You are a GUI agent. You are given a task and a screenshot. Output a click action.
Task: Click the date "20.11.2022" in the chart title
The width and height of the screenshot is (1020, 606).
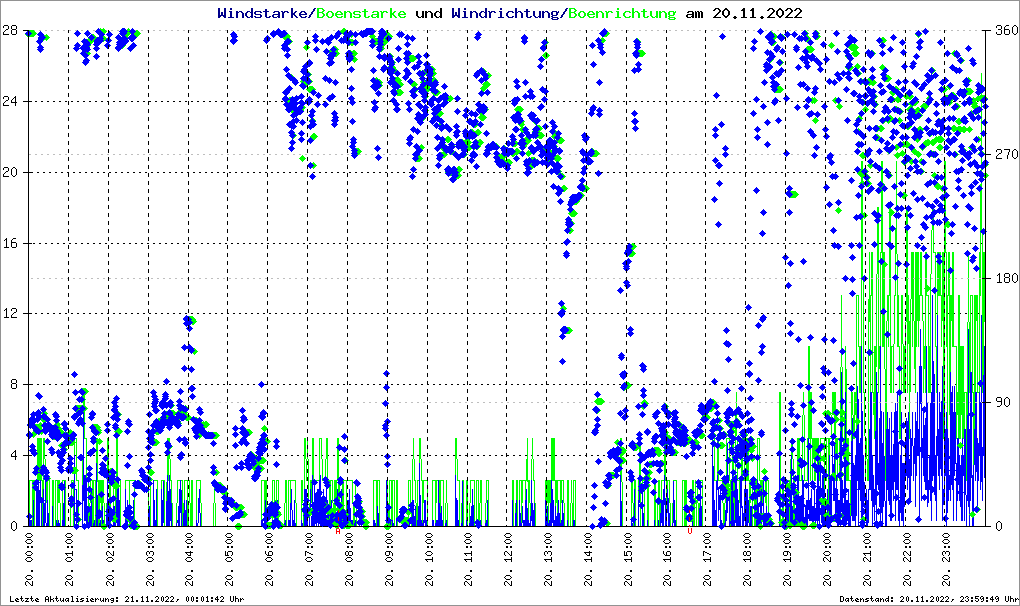(x=757, y=14)
